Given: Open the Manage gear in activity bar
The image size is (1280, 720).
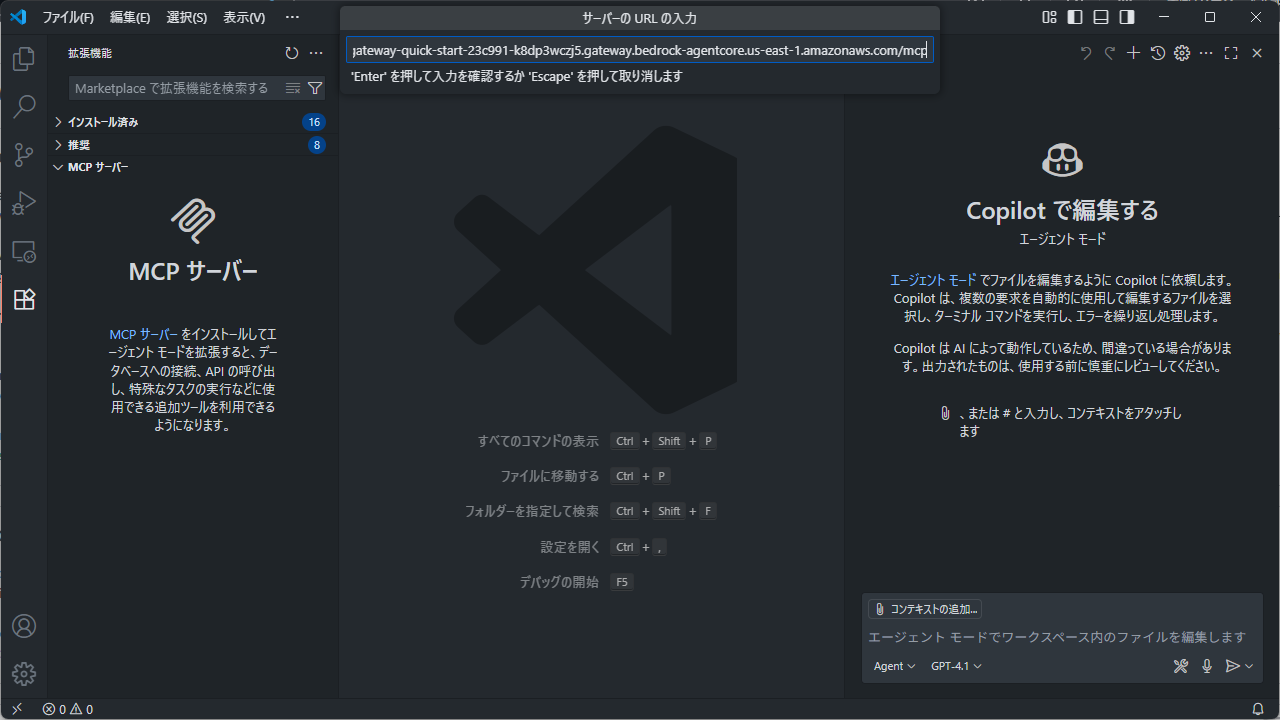Looking at the screenshot, I should point(24,674).
